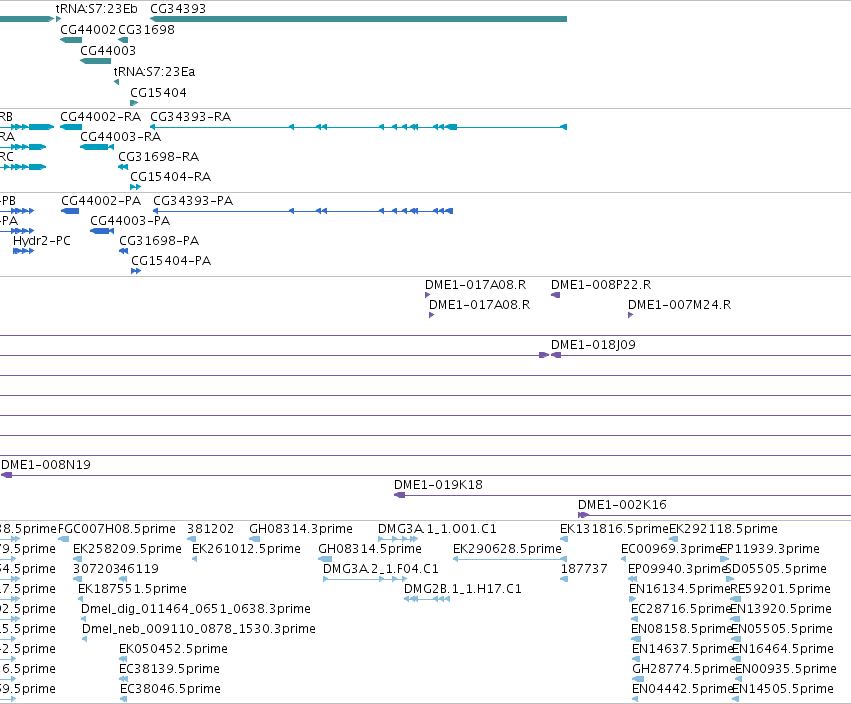Viewport: 851px width, 704px height.
Task: Click the tRNA:S7:23Ea label
Action: (154, 72)
